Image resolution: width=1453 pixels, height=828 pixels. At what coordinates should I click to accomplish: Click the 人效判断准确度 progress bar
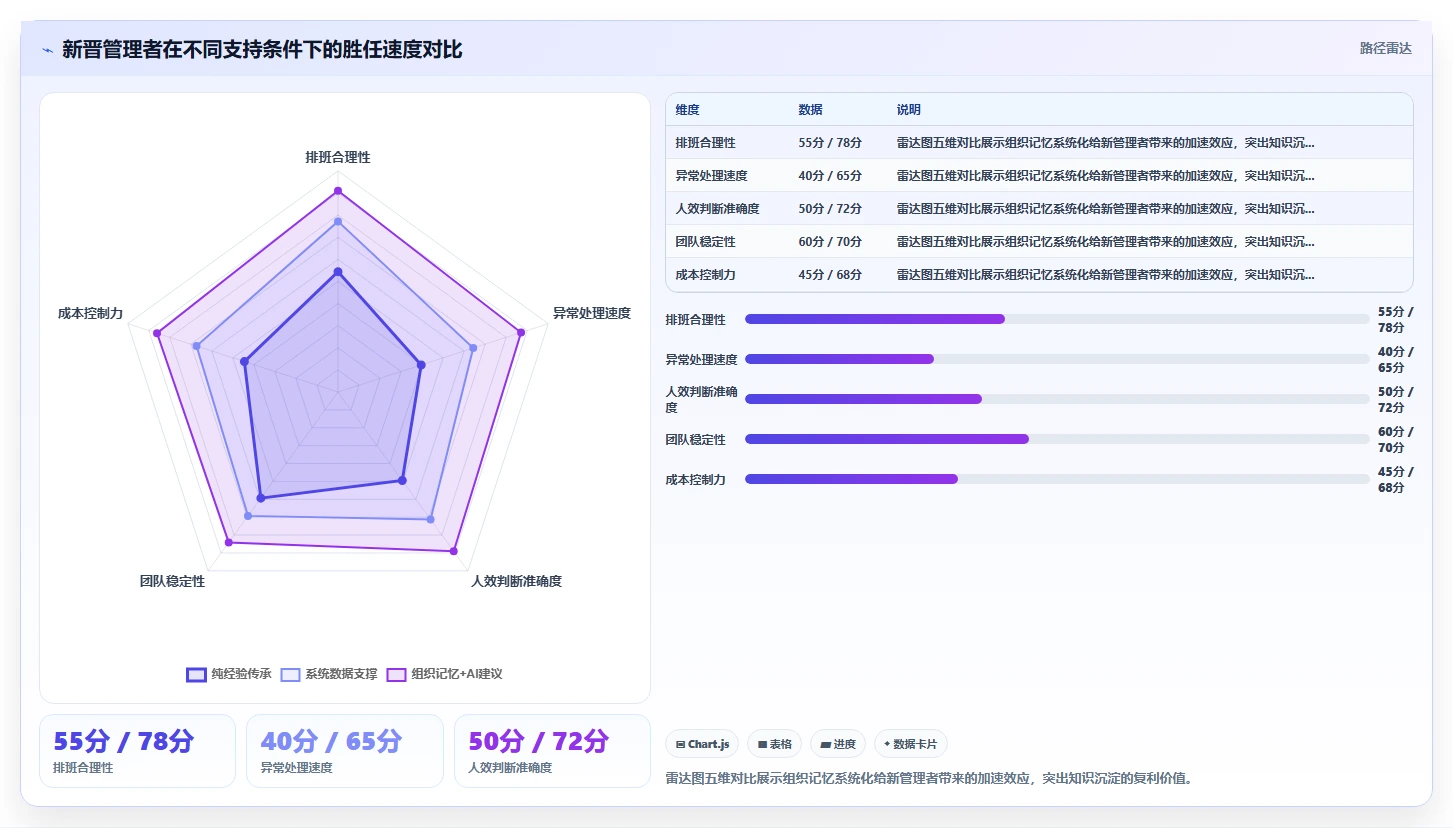point(1057,399)
